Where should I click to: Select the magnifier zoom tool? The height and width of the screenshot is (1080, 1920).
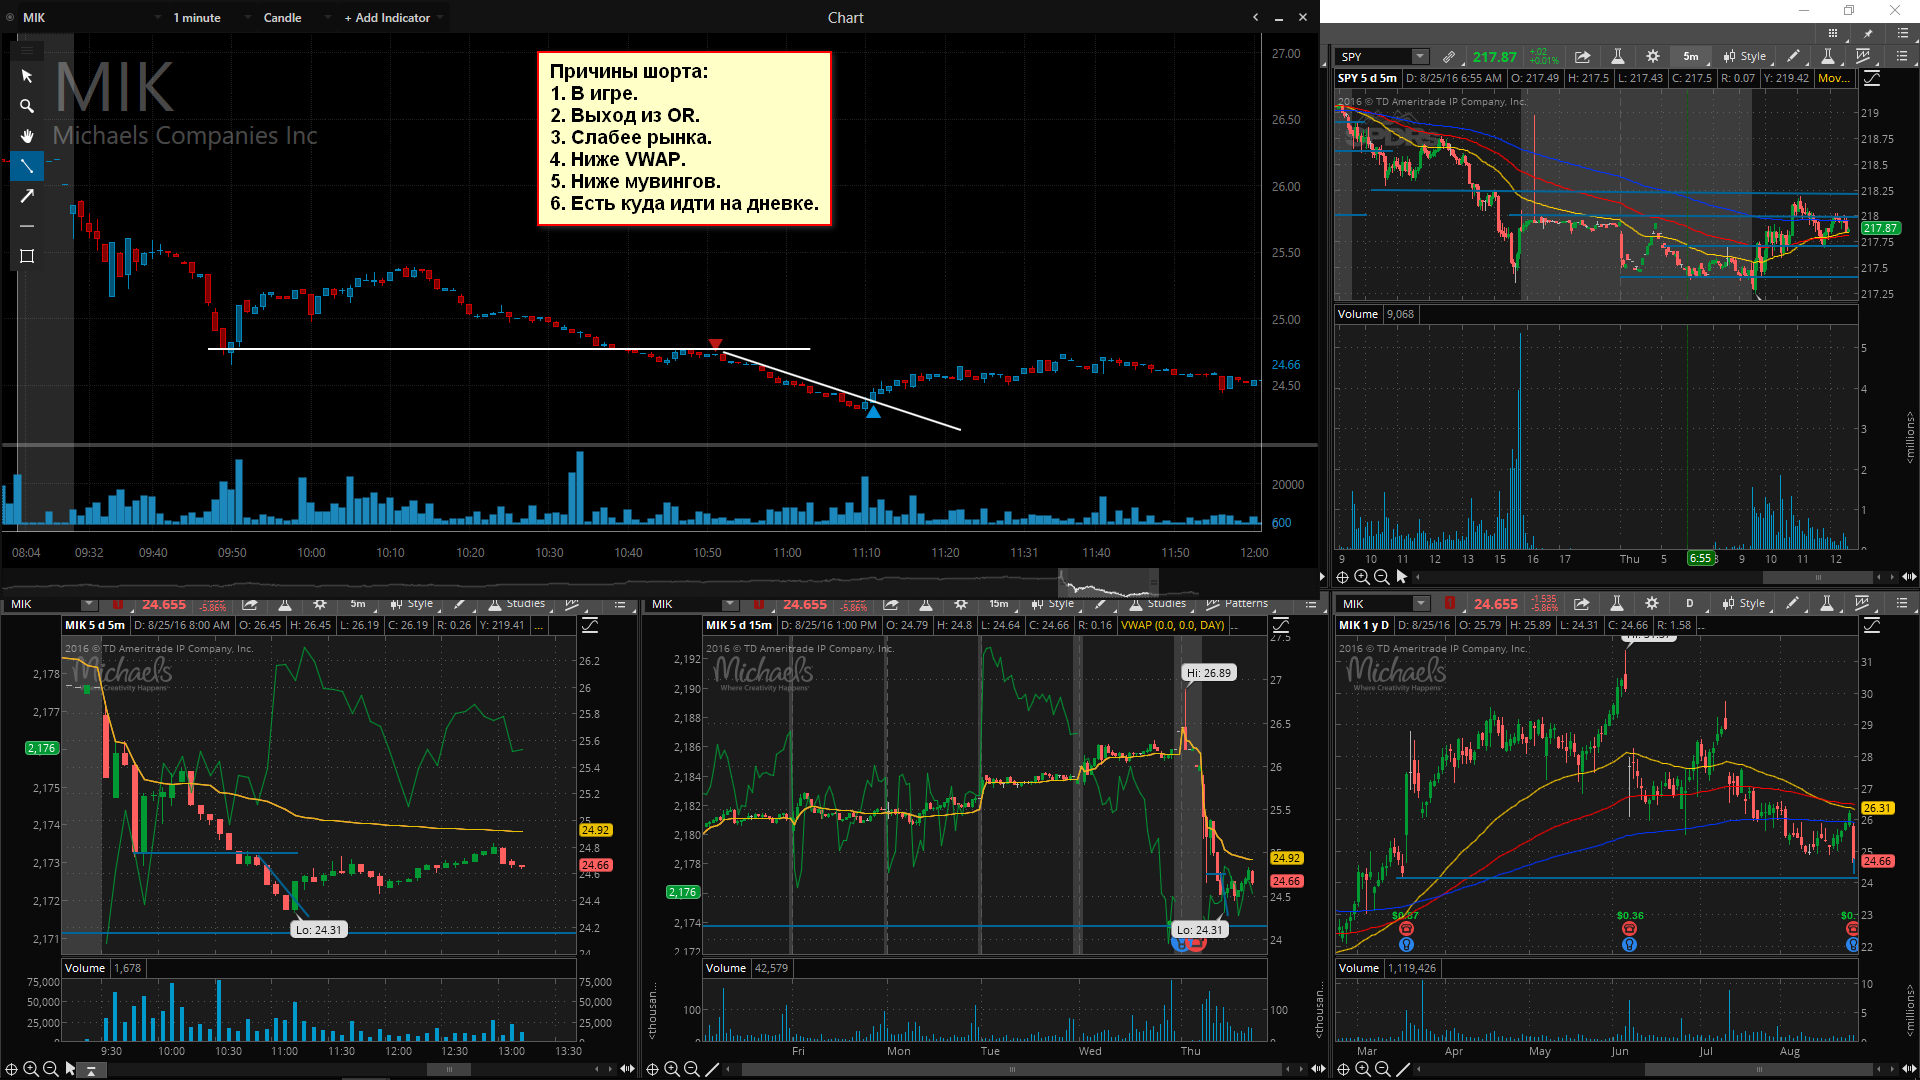click(x=27, y=106)
